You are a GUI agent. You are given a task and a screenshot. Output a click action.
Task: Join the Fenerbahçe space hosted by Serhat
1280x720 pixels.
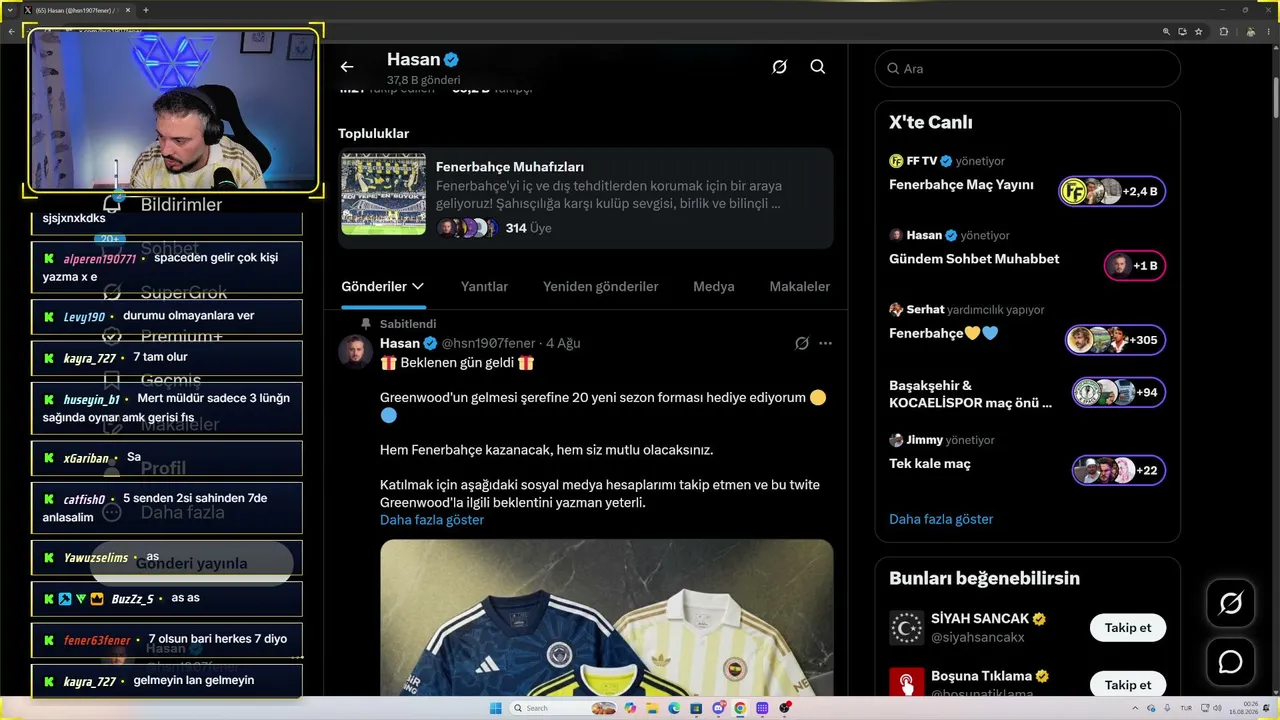pyautogui.click(x=1115, y=340)
